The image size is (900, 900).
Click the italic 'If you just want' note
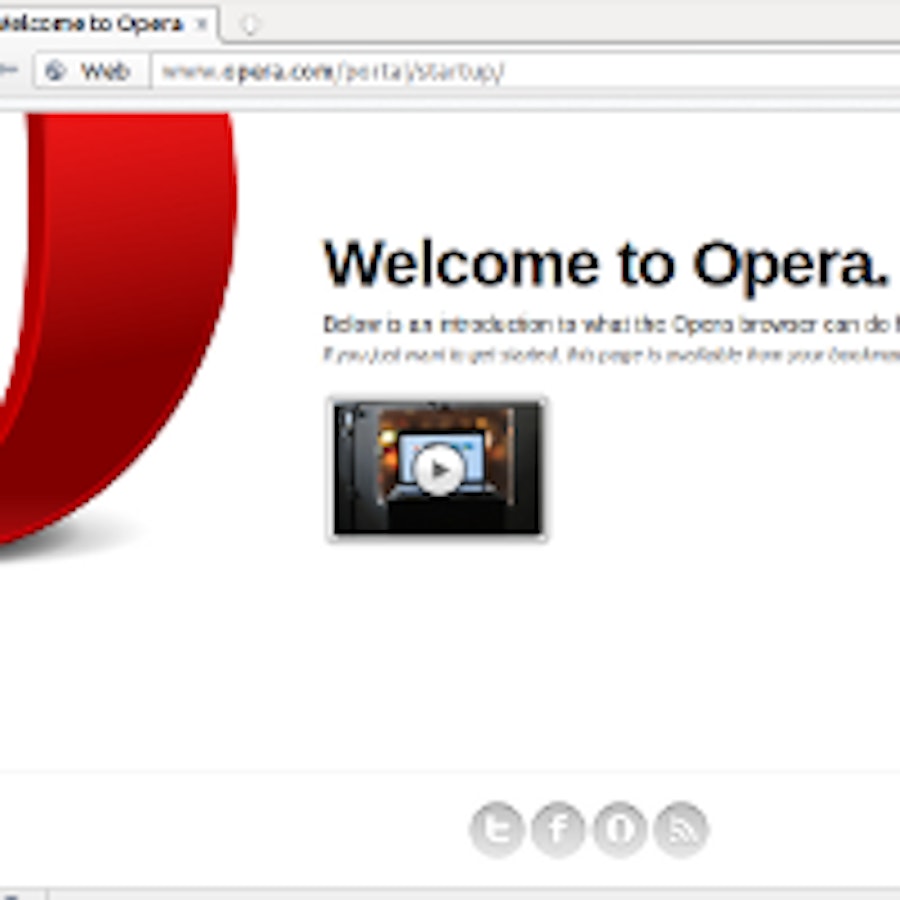pyautogui.click(x=610, y=355)
